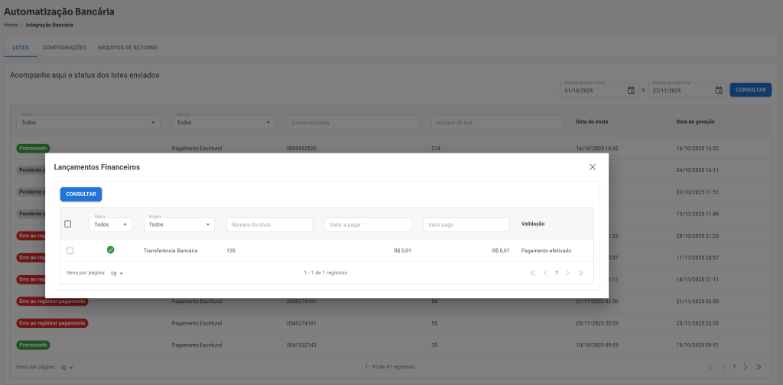The height and width of the screenshot is (385, 783).
Task: Close the Lançamentos Financeiros dialog
Action: pyautogui.click(x=592, y=167)
